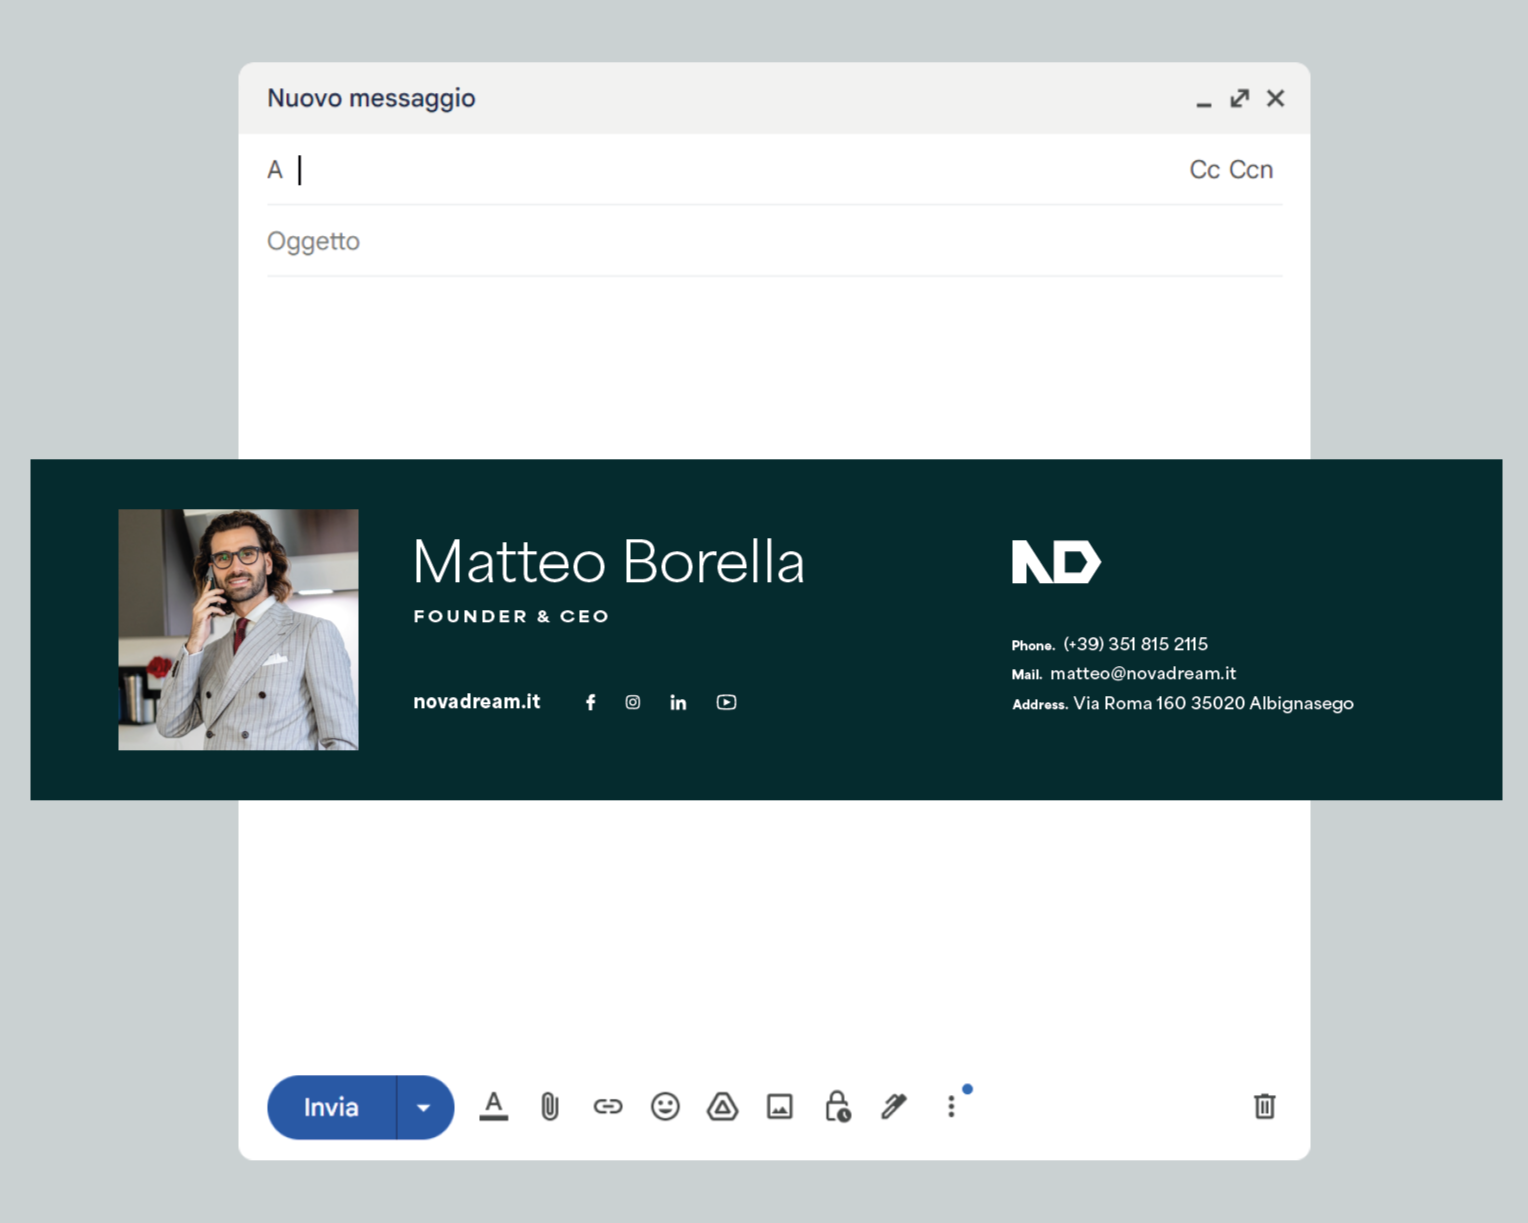Insert signature using pen icon
Viewport: 1528px width, 1223px height.
(x=894, y=1106)
